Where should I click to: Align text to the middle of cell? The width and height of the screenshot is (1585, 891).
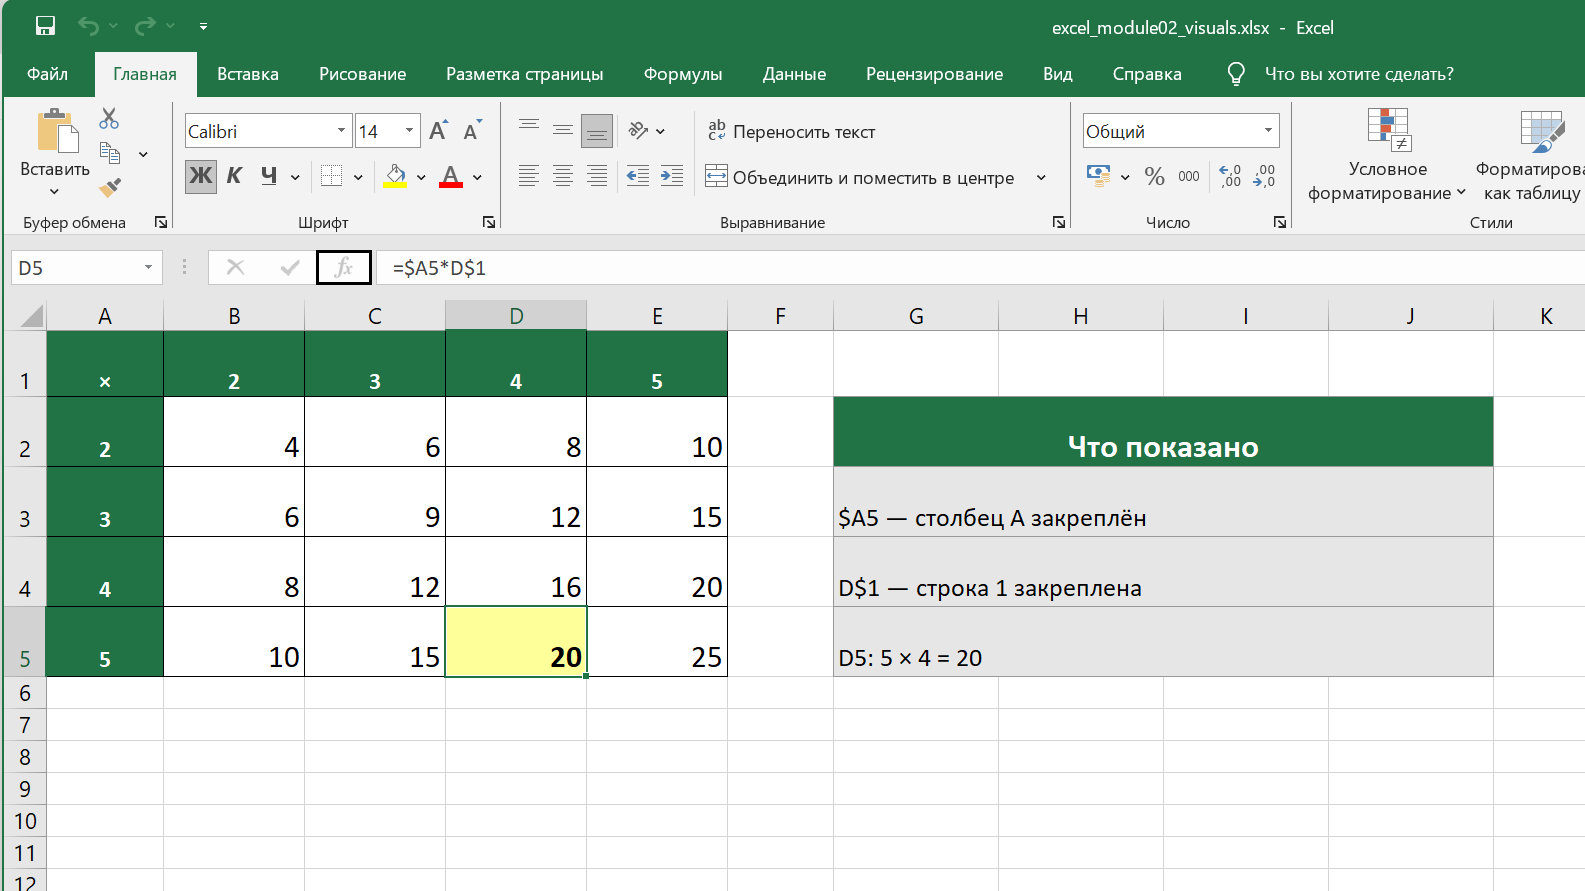563,130
